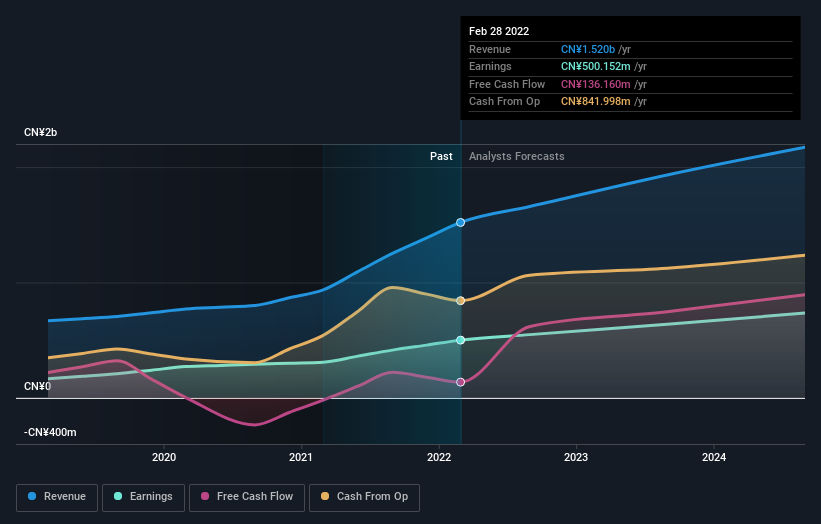Click the 2020 x-axis label
This screenshot has width=821, height=524.
(164, 457)
